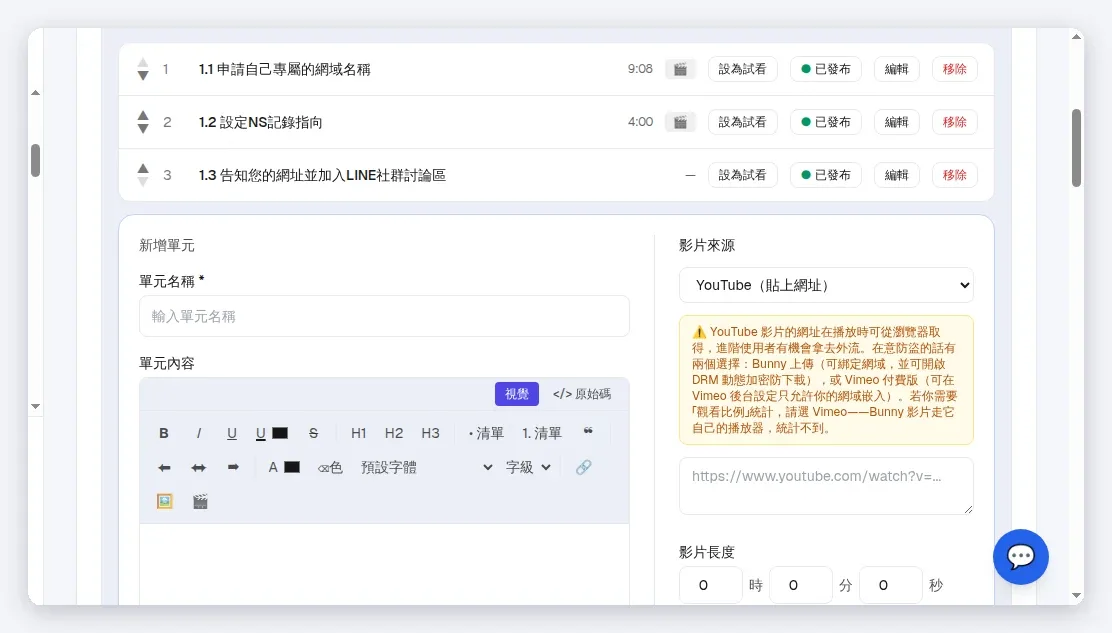Click the 秒 seconds duration field
The image size is (1112, 633).
click(891, 586)
